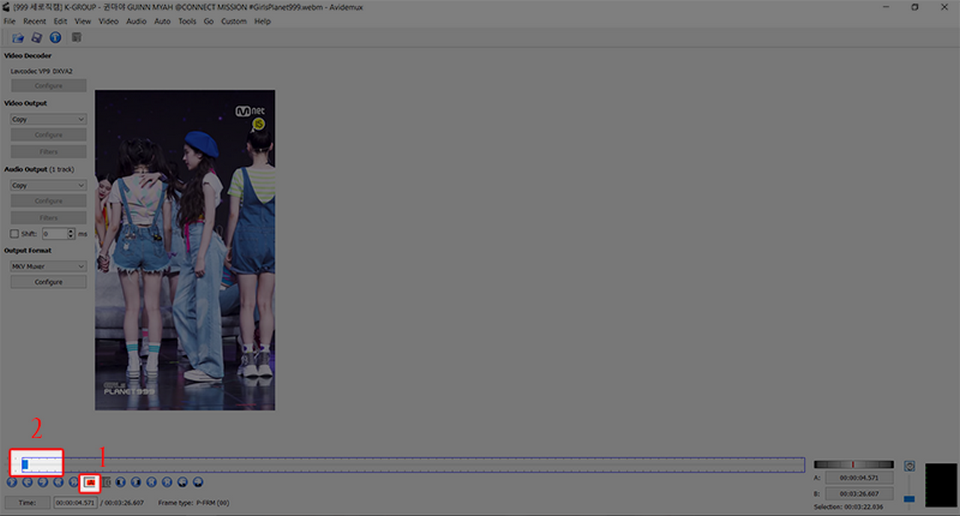The width and height of the screenshot is (960, 516).
Task: Search for the previous black frame
Action: 121,482
